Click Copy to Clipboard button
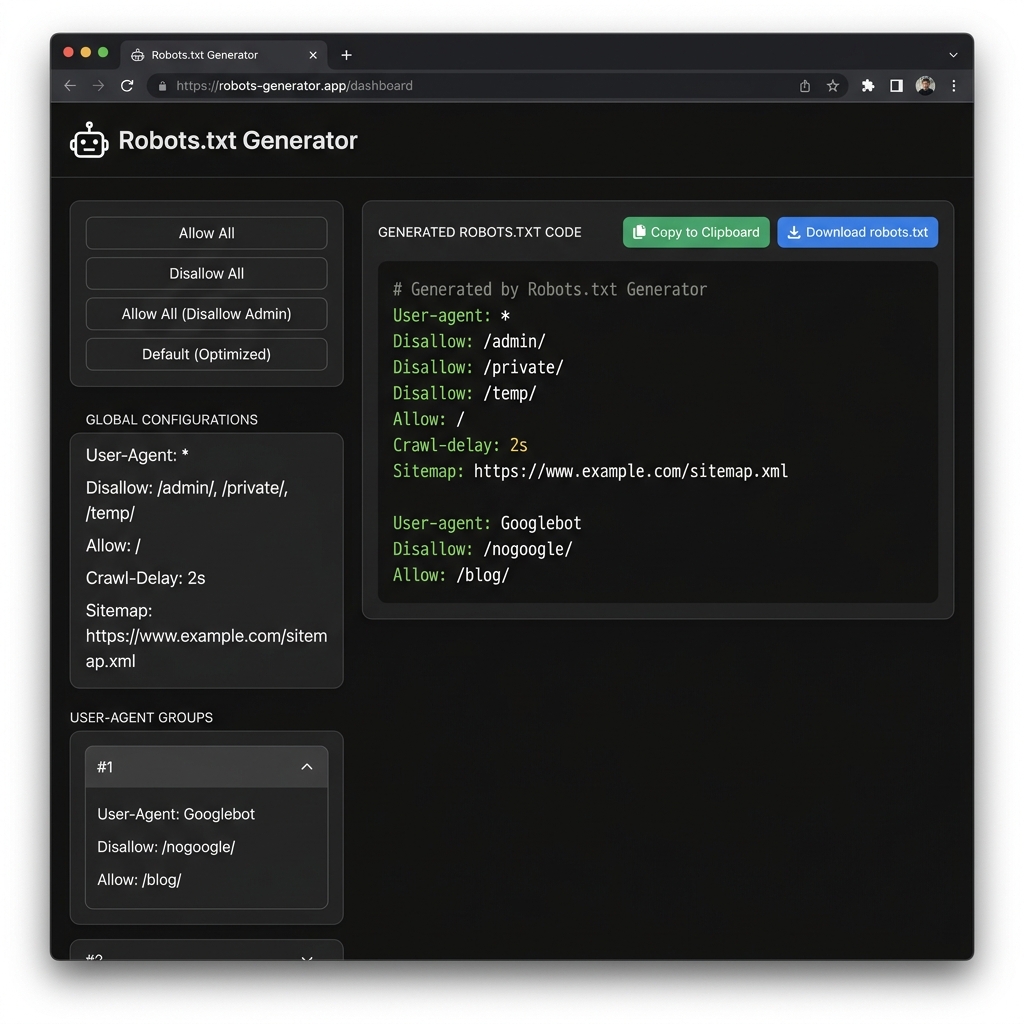The width and height of the screenshot is (1024, 1024). 696,232
